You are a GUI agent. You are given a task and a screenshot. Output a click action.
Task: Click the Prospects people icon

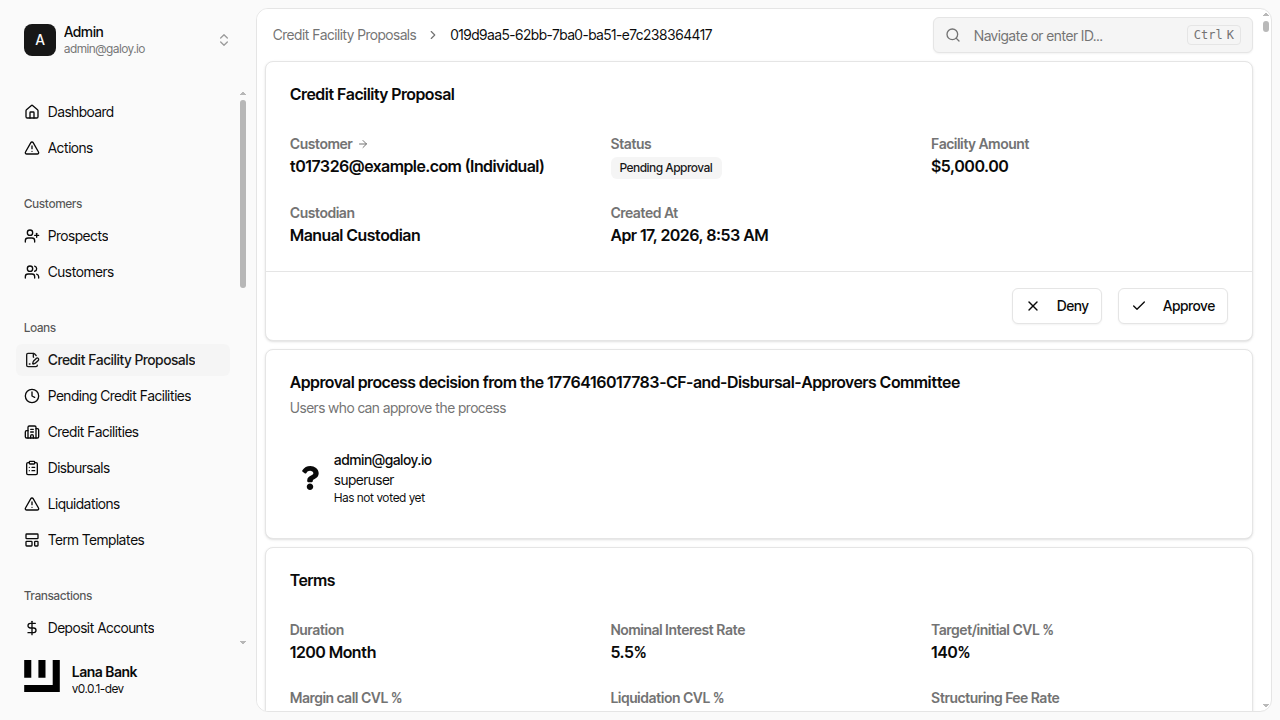point(31,235)
